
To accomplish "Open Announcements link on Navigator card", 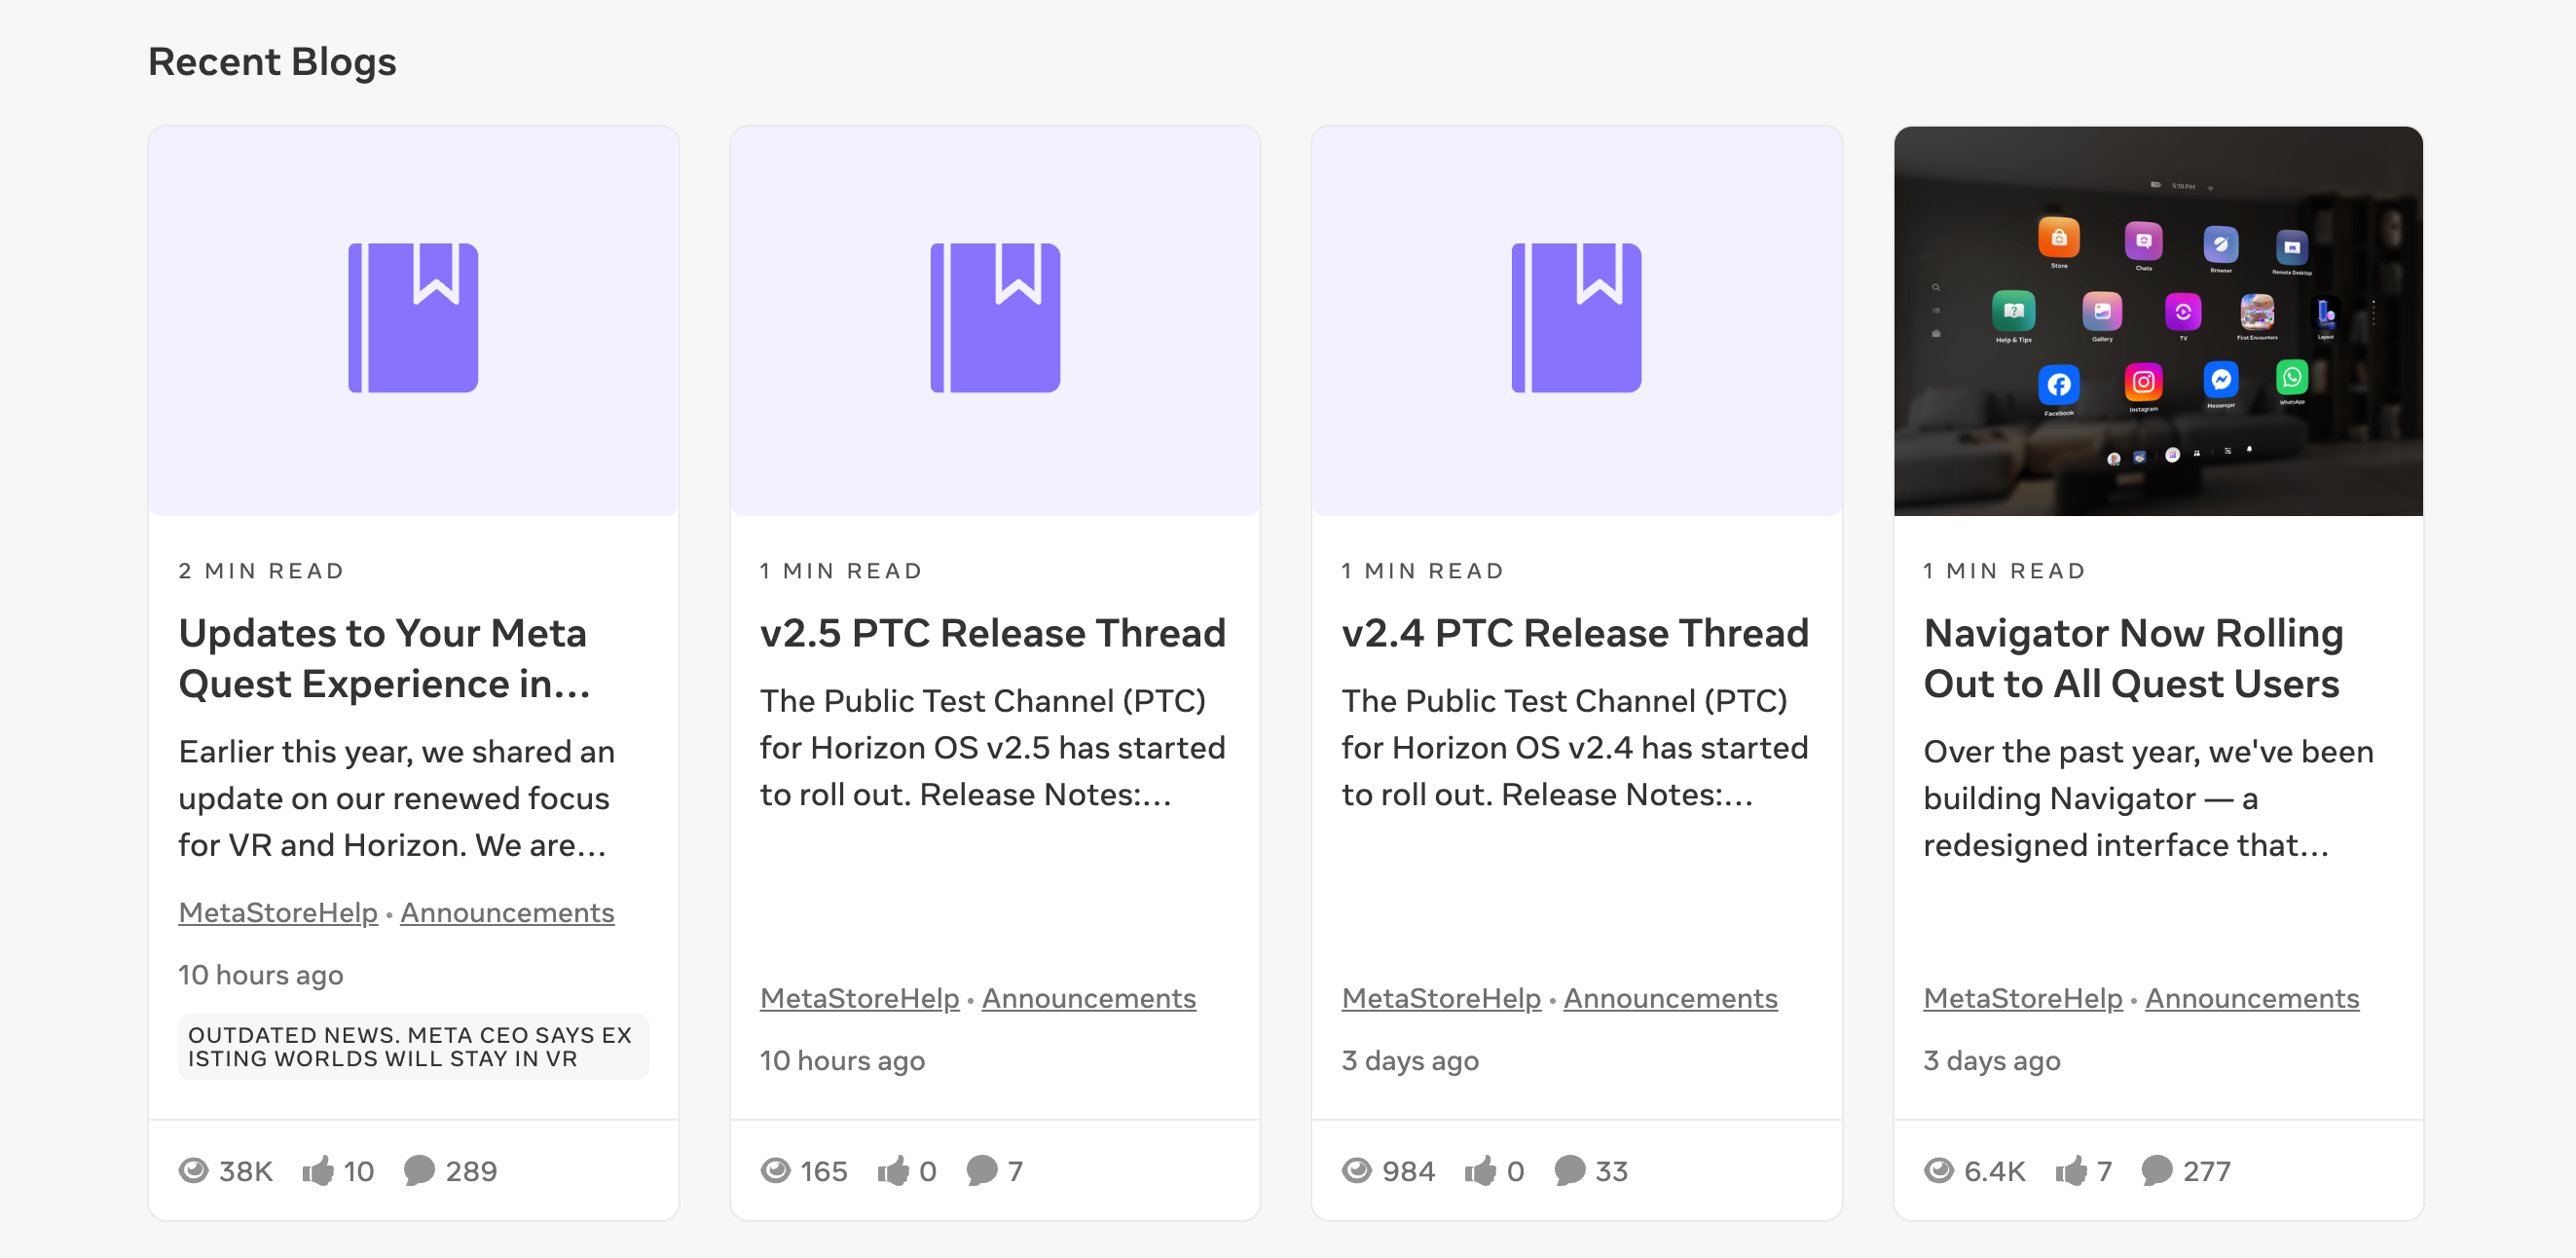I will [x=2252, y=998].
